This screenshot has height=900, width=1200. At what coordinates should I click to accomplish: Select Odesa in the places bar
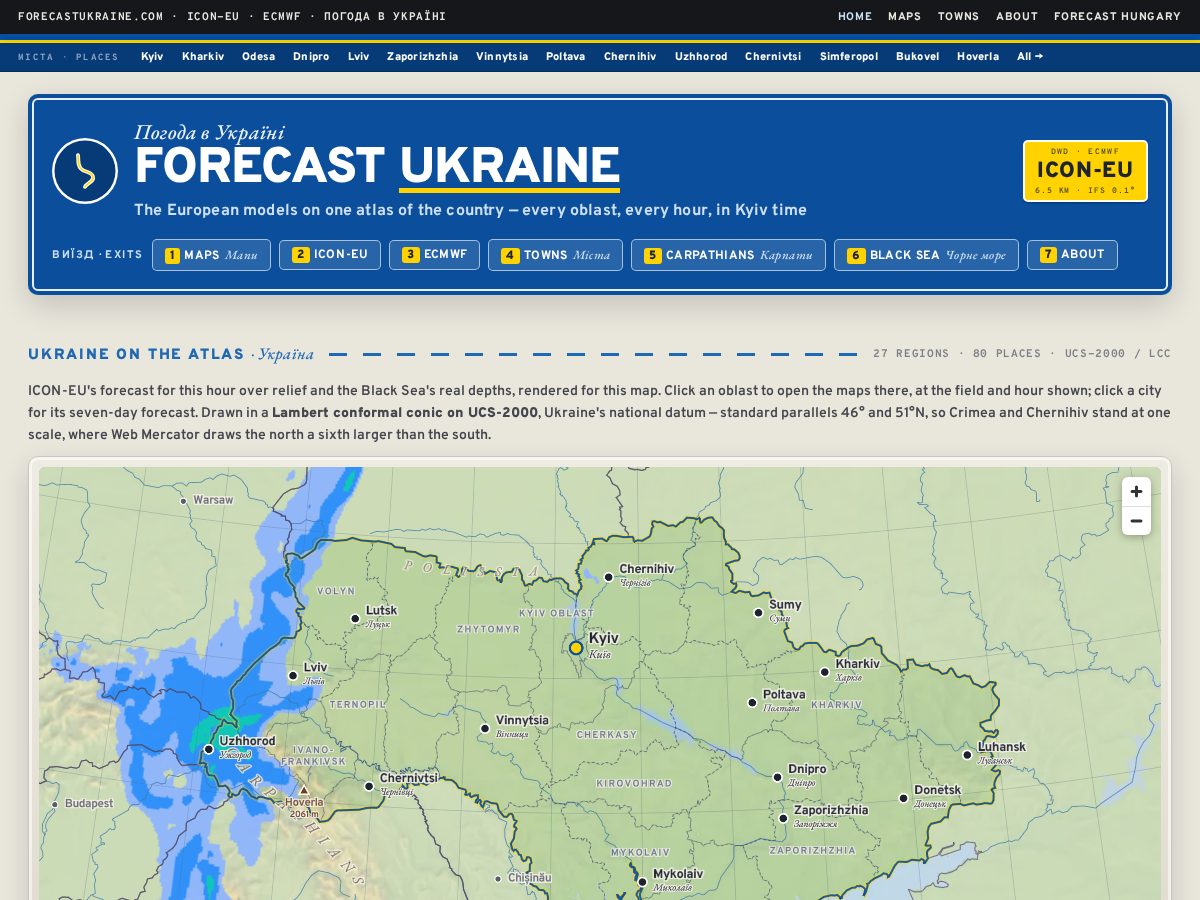258,57
